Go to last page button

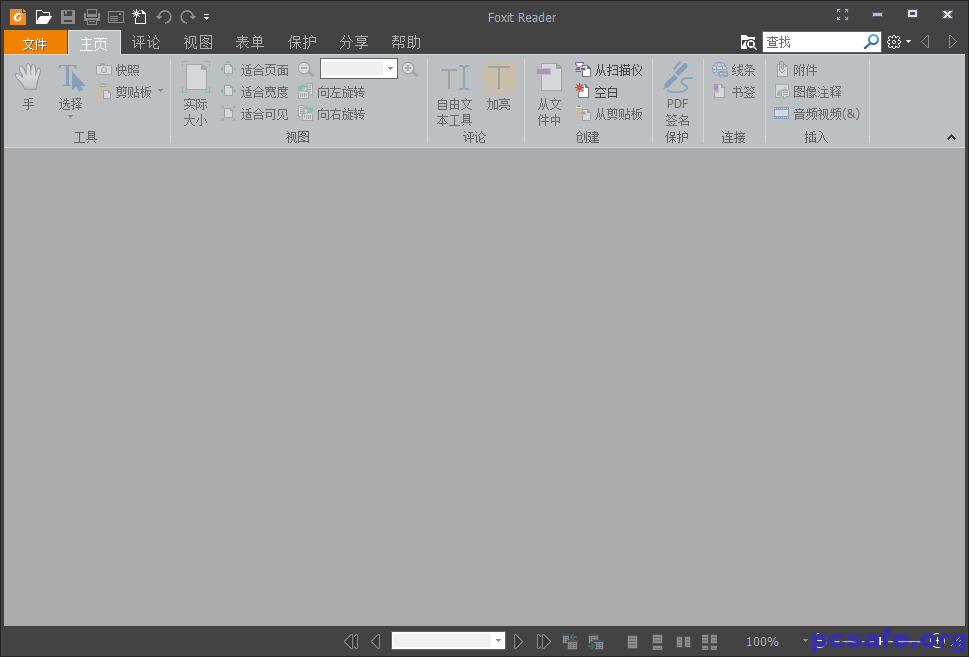[x=543, y=642]
